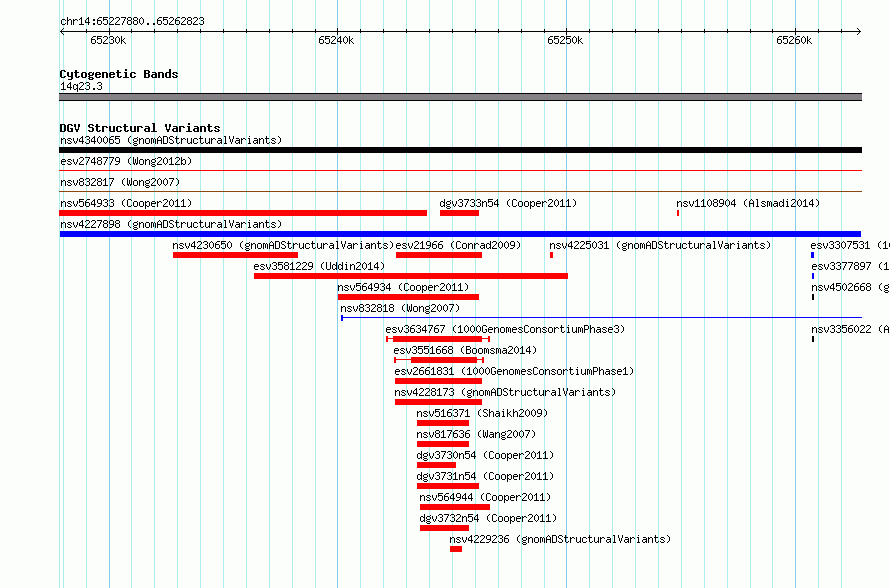Click nsv4229236 gnomAD variant label

[560, 539]
